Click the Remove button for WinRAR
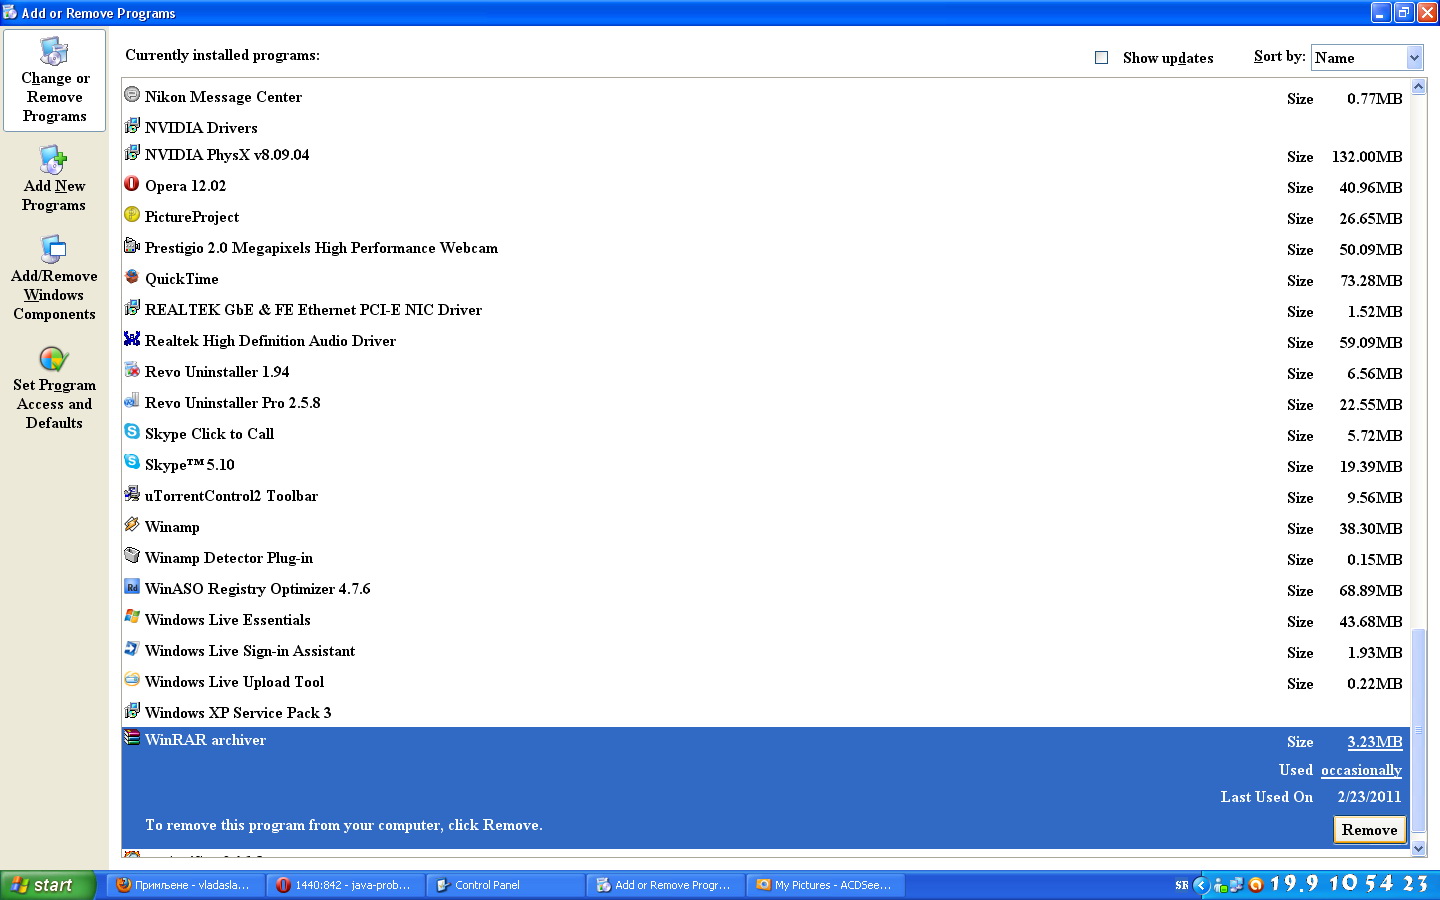This screenshot has width=1440, height=900. tap(1370, 830)
